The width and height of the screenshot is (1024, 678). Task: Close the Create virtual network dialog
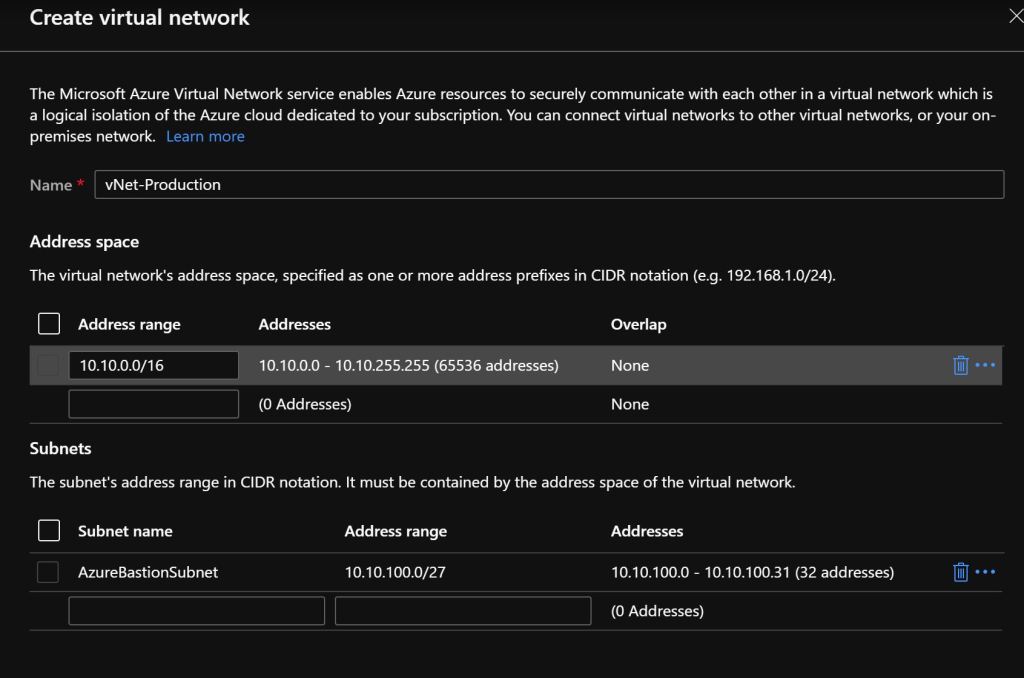(x=1016, y=14)
